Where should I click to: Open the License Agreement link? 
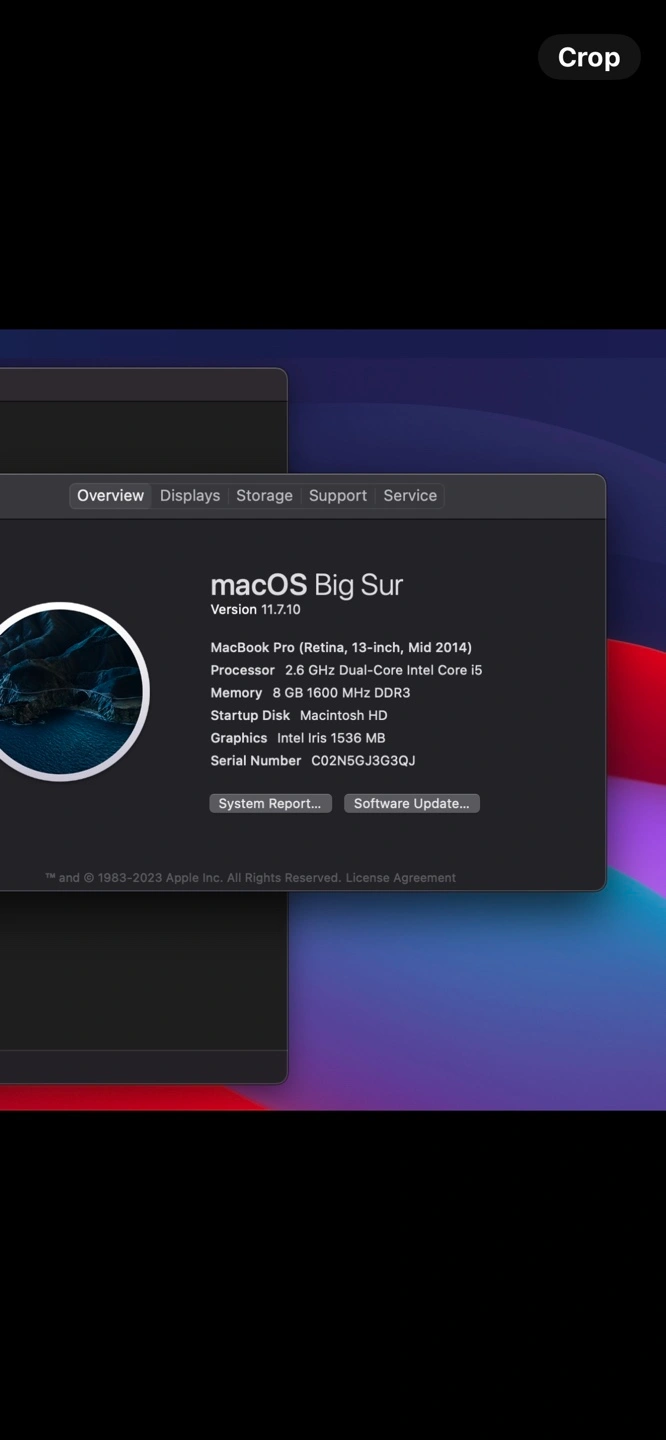401,877
